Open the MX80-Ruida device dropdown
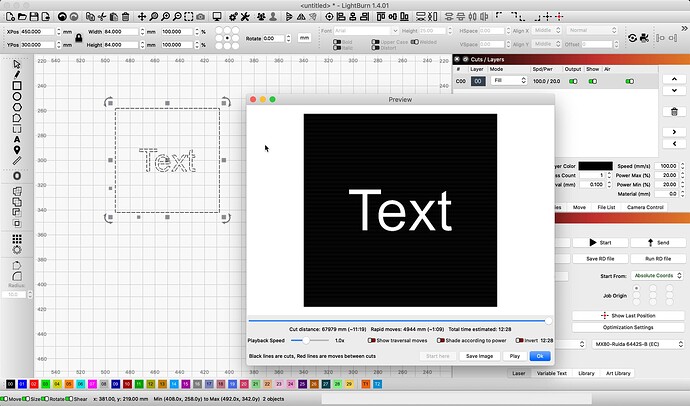Screen dimensions: 690x406 (x=638, y=344)
